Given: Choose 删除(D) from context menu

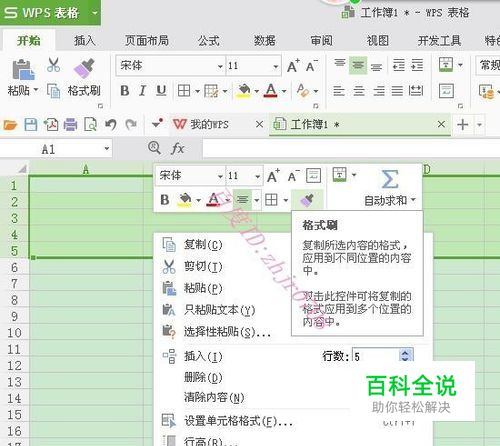Looking at the screenshot, I should (x=203, y=378).
